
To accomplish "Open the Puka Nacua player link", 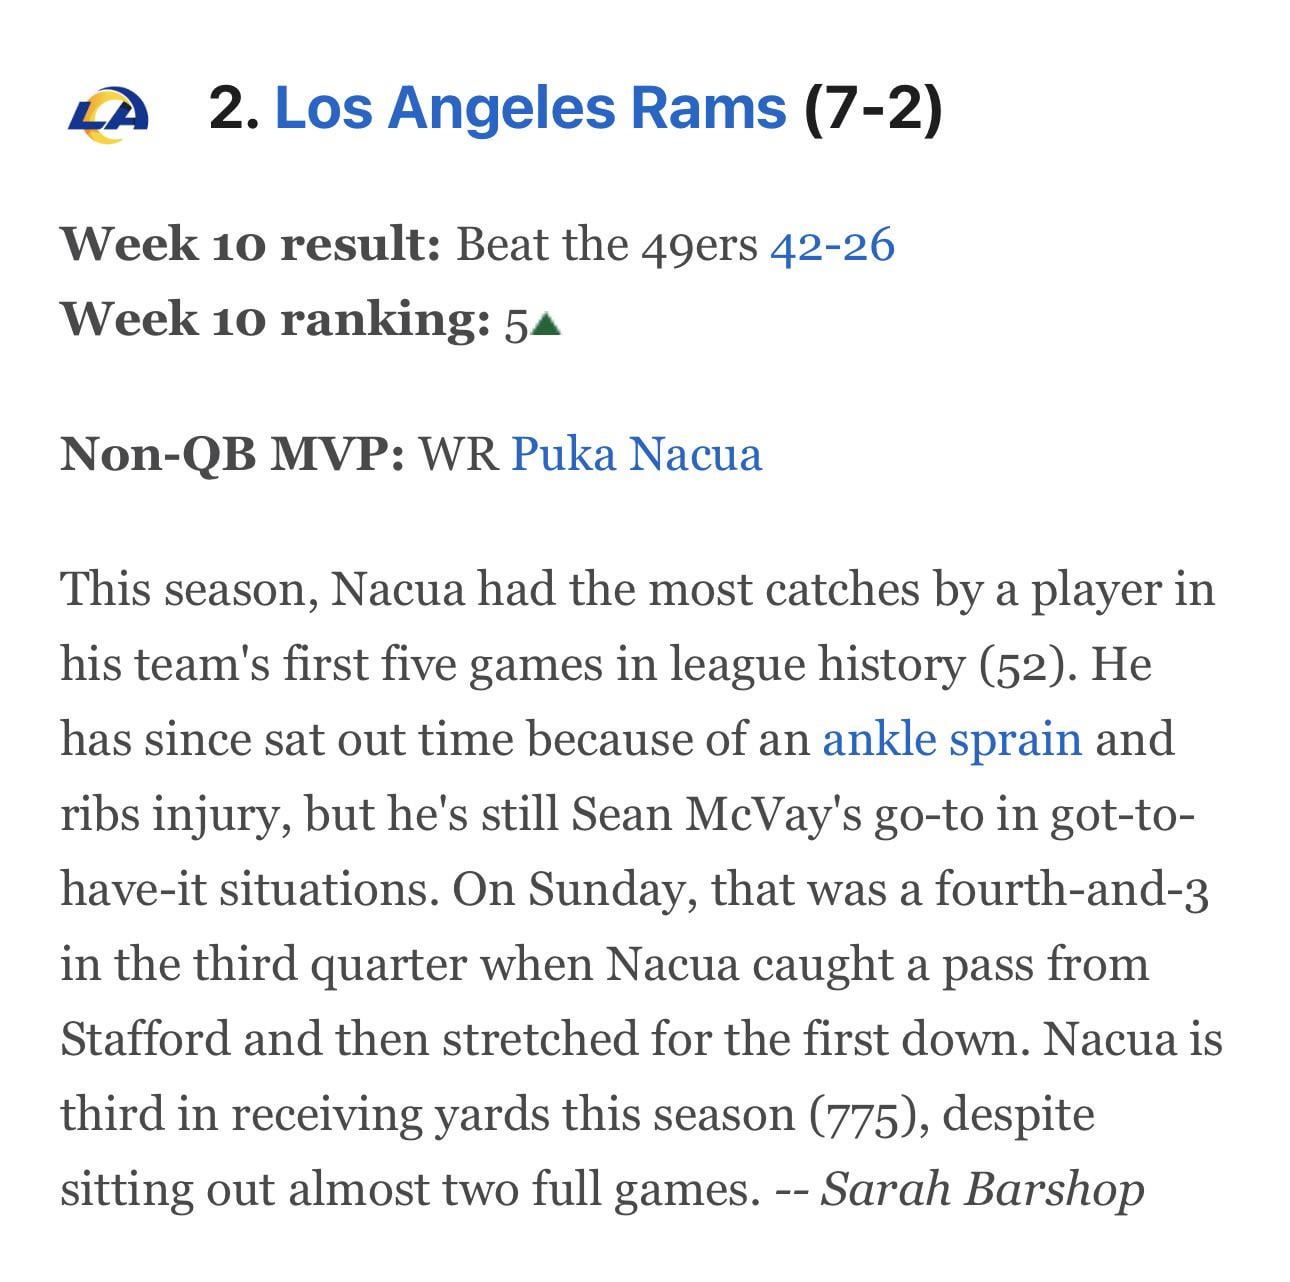I will point(636,454).
